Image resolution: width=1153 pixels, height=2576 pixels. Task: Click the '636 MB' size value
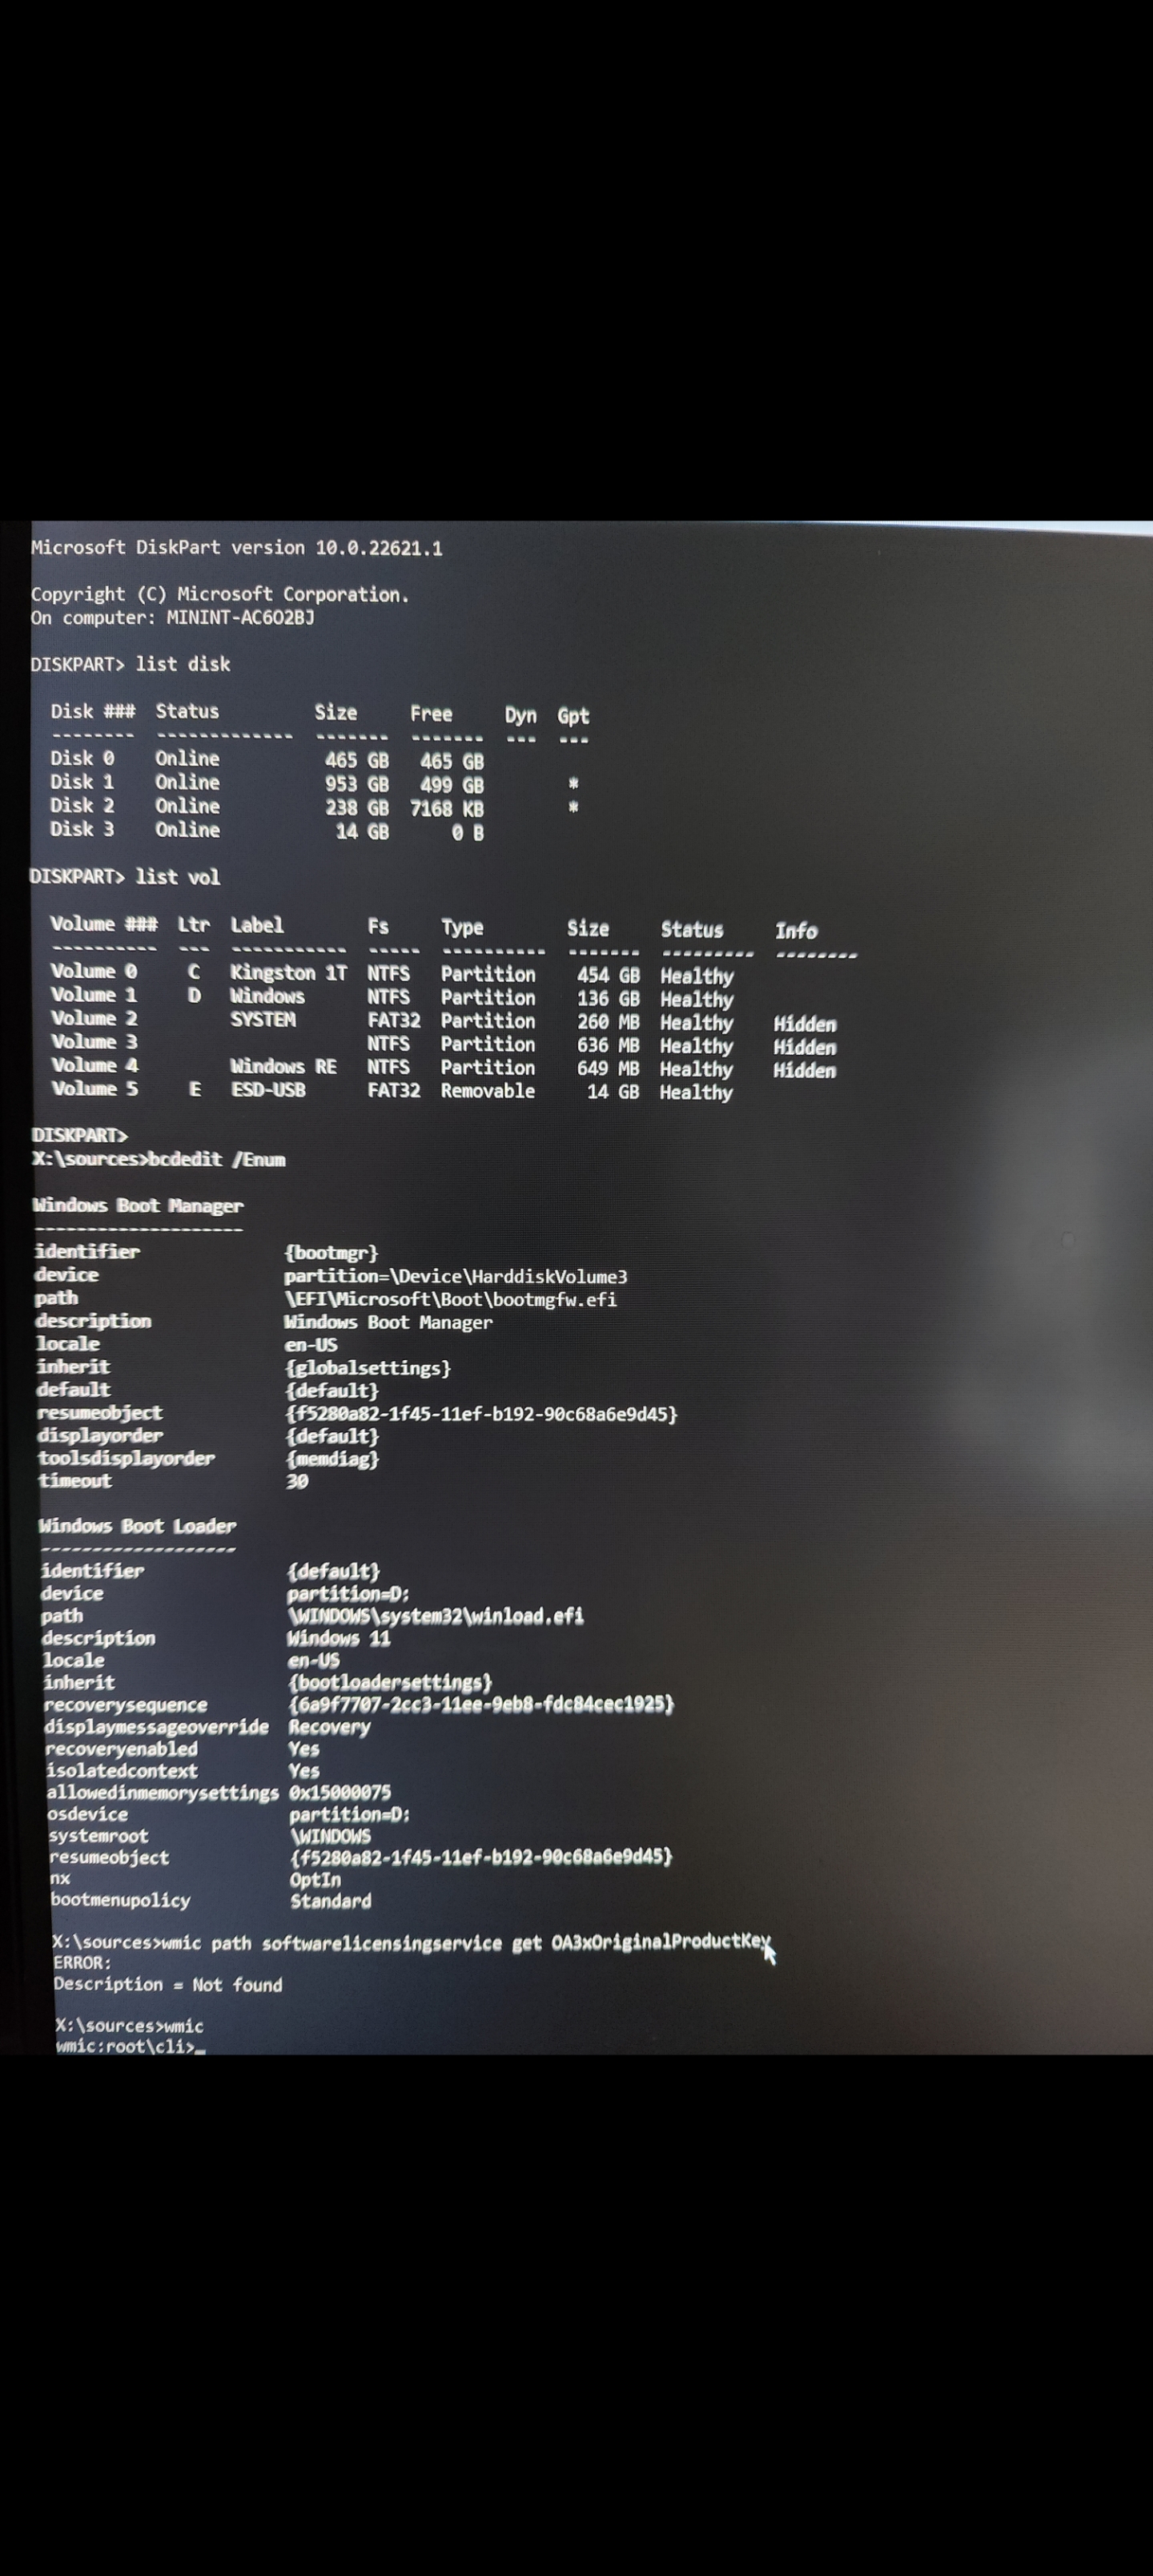(608, 1046)
